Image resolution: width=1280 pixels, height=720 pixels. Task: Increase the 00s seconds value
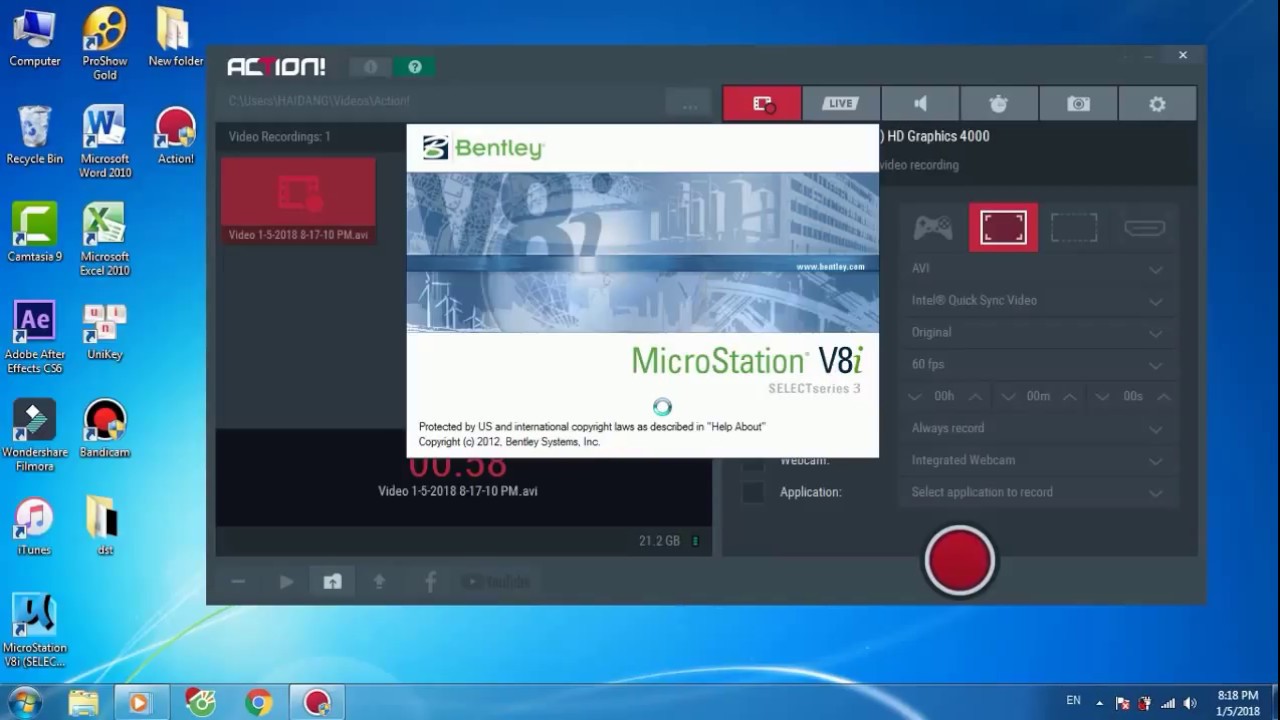coord(1163,397)
